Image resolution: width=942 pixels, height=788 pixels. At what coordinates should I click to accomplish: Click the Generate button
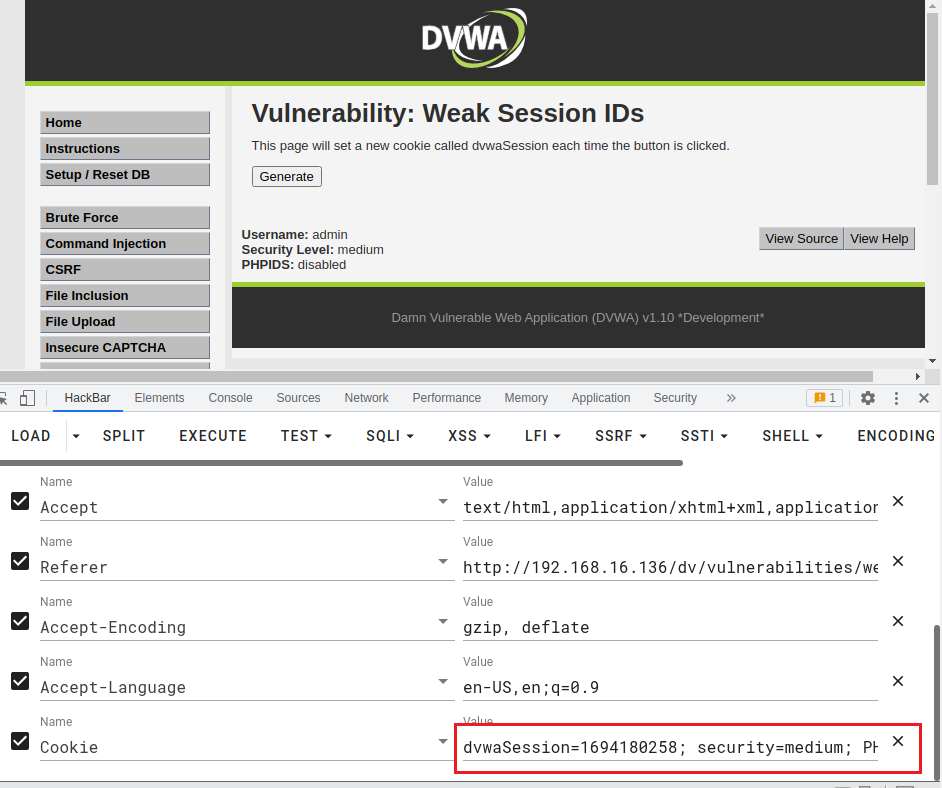coord(287,177)
